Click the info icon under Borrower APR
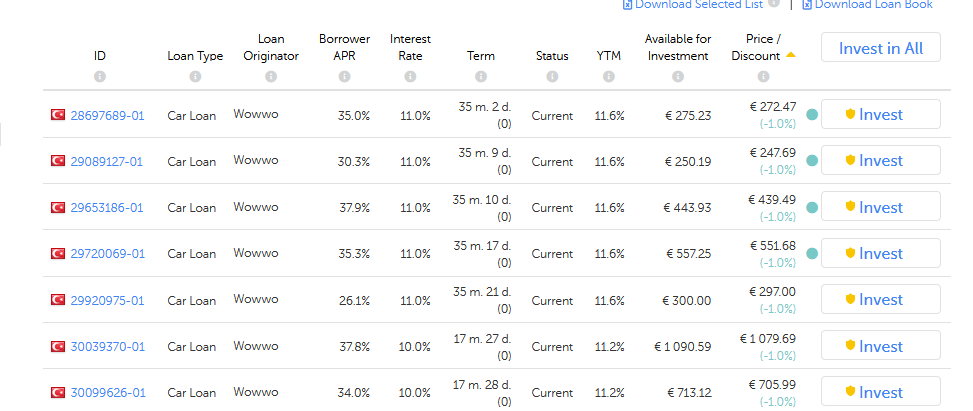Screen dimensions: 973x411 click(x=345, y=77)
